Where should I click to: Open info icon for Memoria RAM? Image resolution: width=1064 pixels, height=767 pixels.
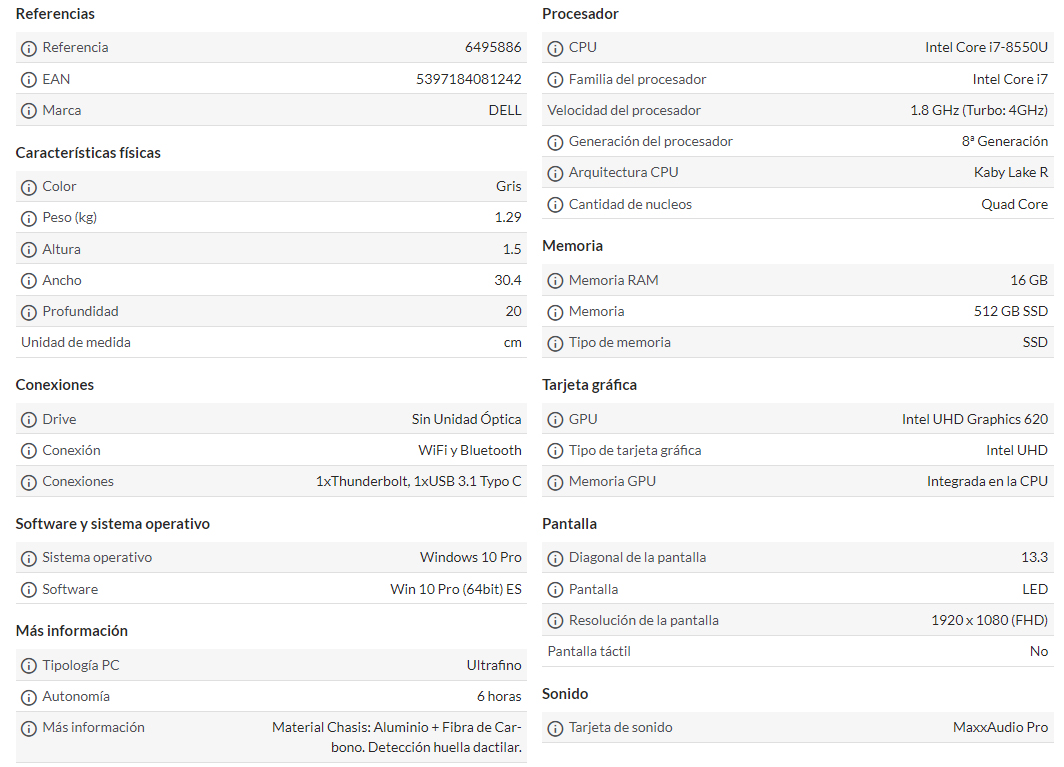[x=555, y=281]
